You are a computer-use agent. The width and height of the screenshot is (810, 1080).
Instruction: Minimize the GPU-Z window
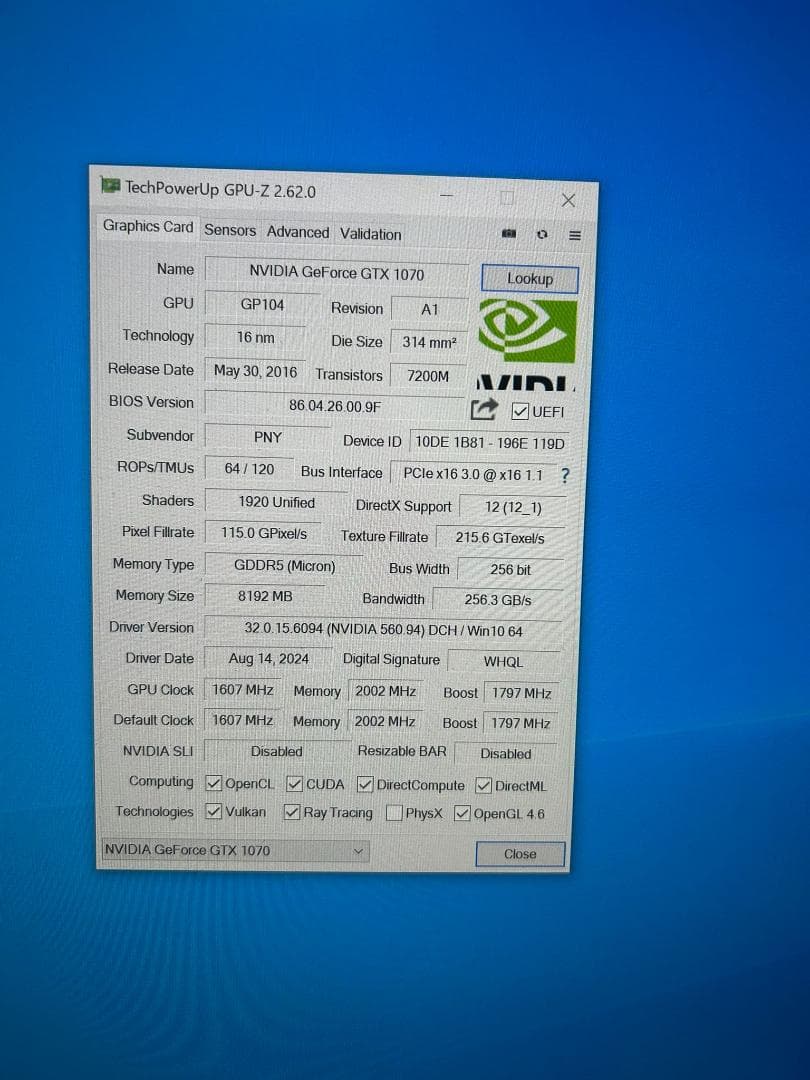tap(446, 196)
